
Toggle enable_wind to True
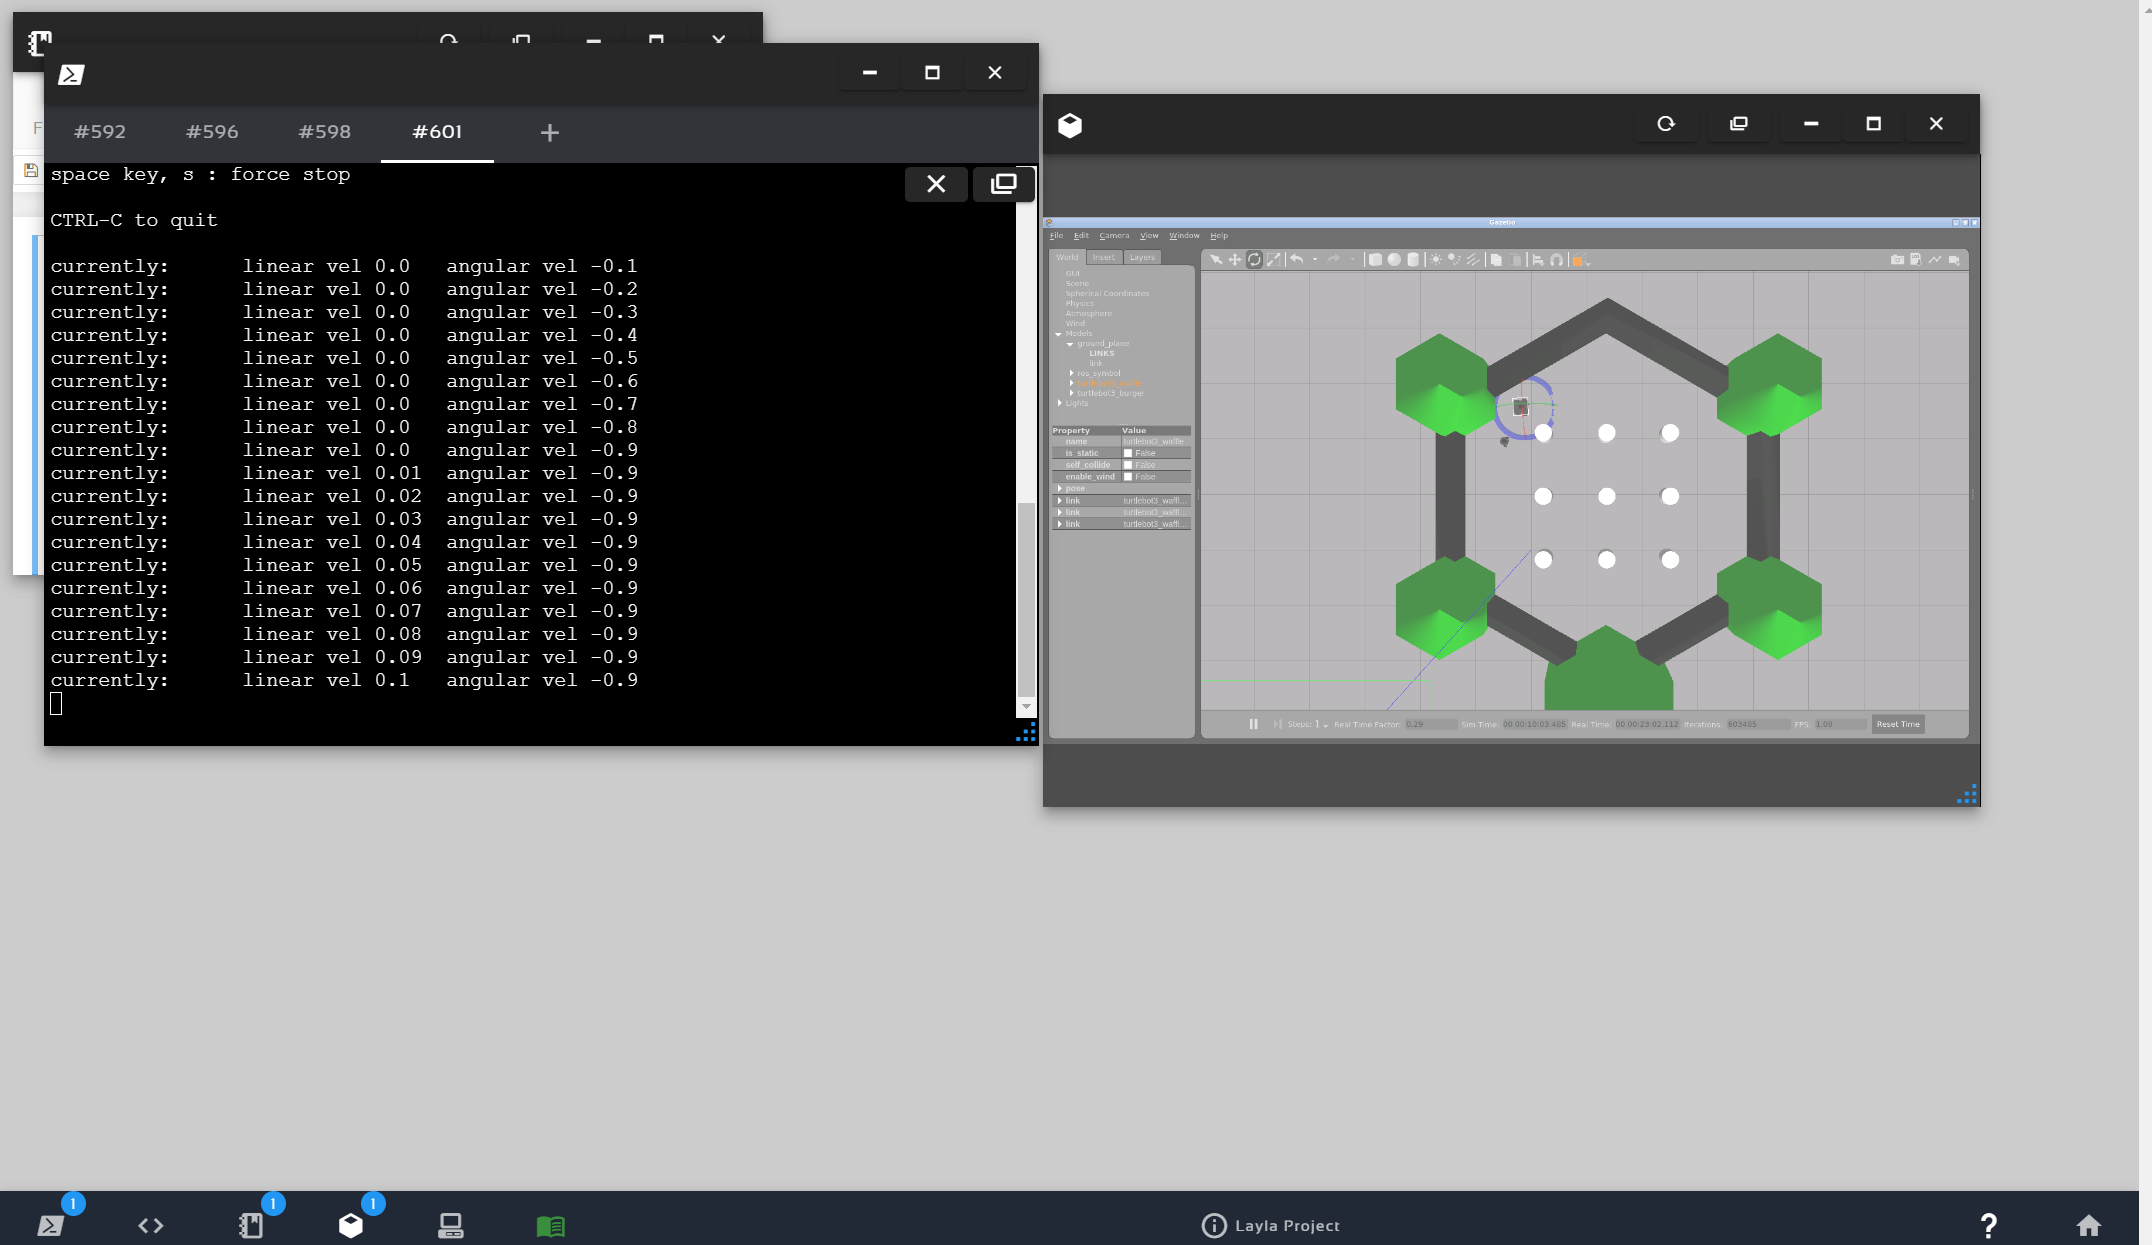pyautogui.click(x=1128, y=476)
